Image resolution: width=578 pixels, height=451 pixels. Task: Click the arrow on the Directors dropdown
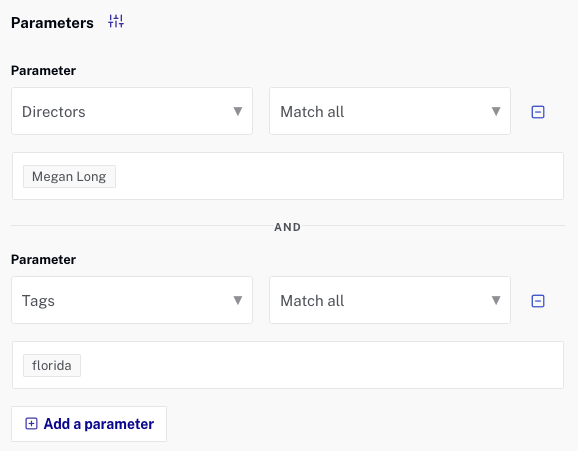[x=238, y=111]
